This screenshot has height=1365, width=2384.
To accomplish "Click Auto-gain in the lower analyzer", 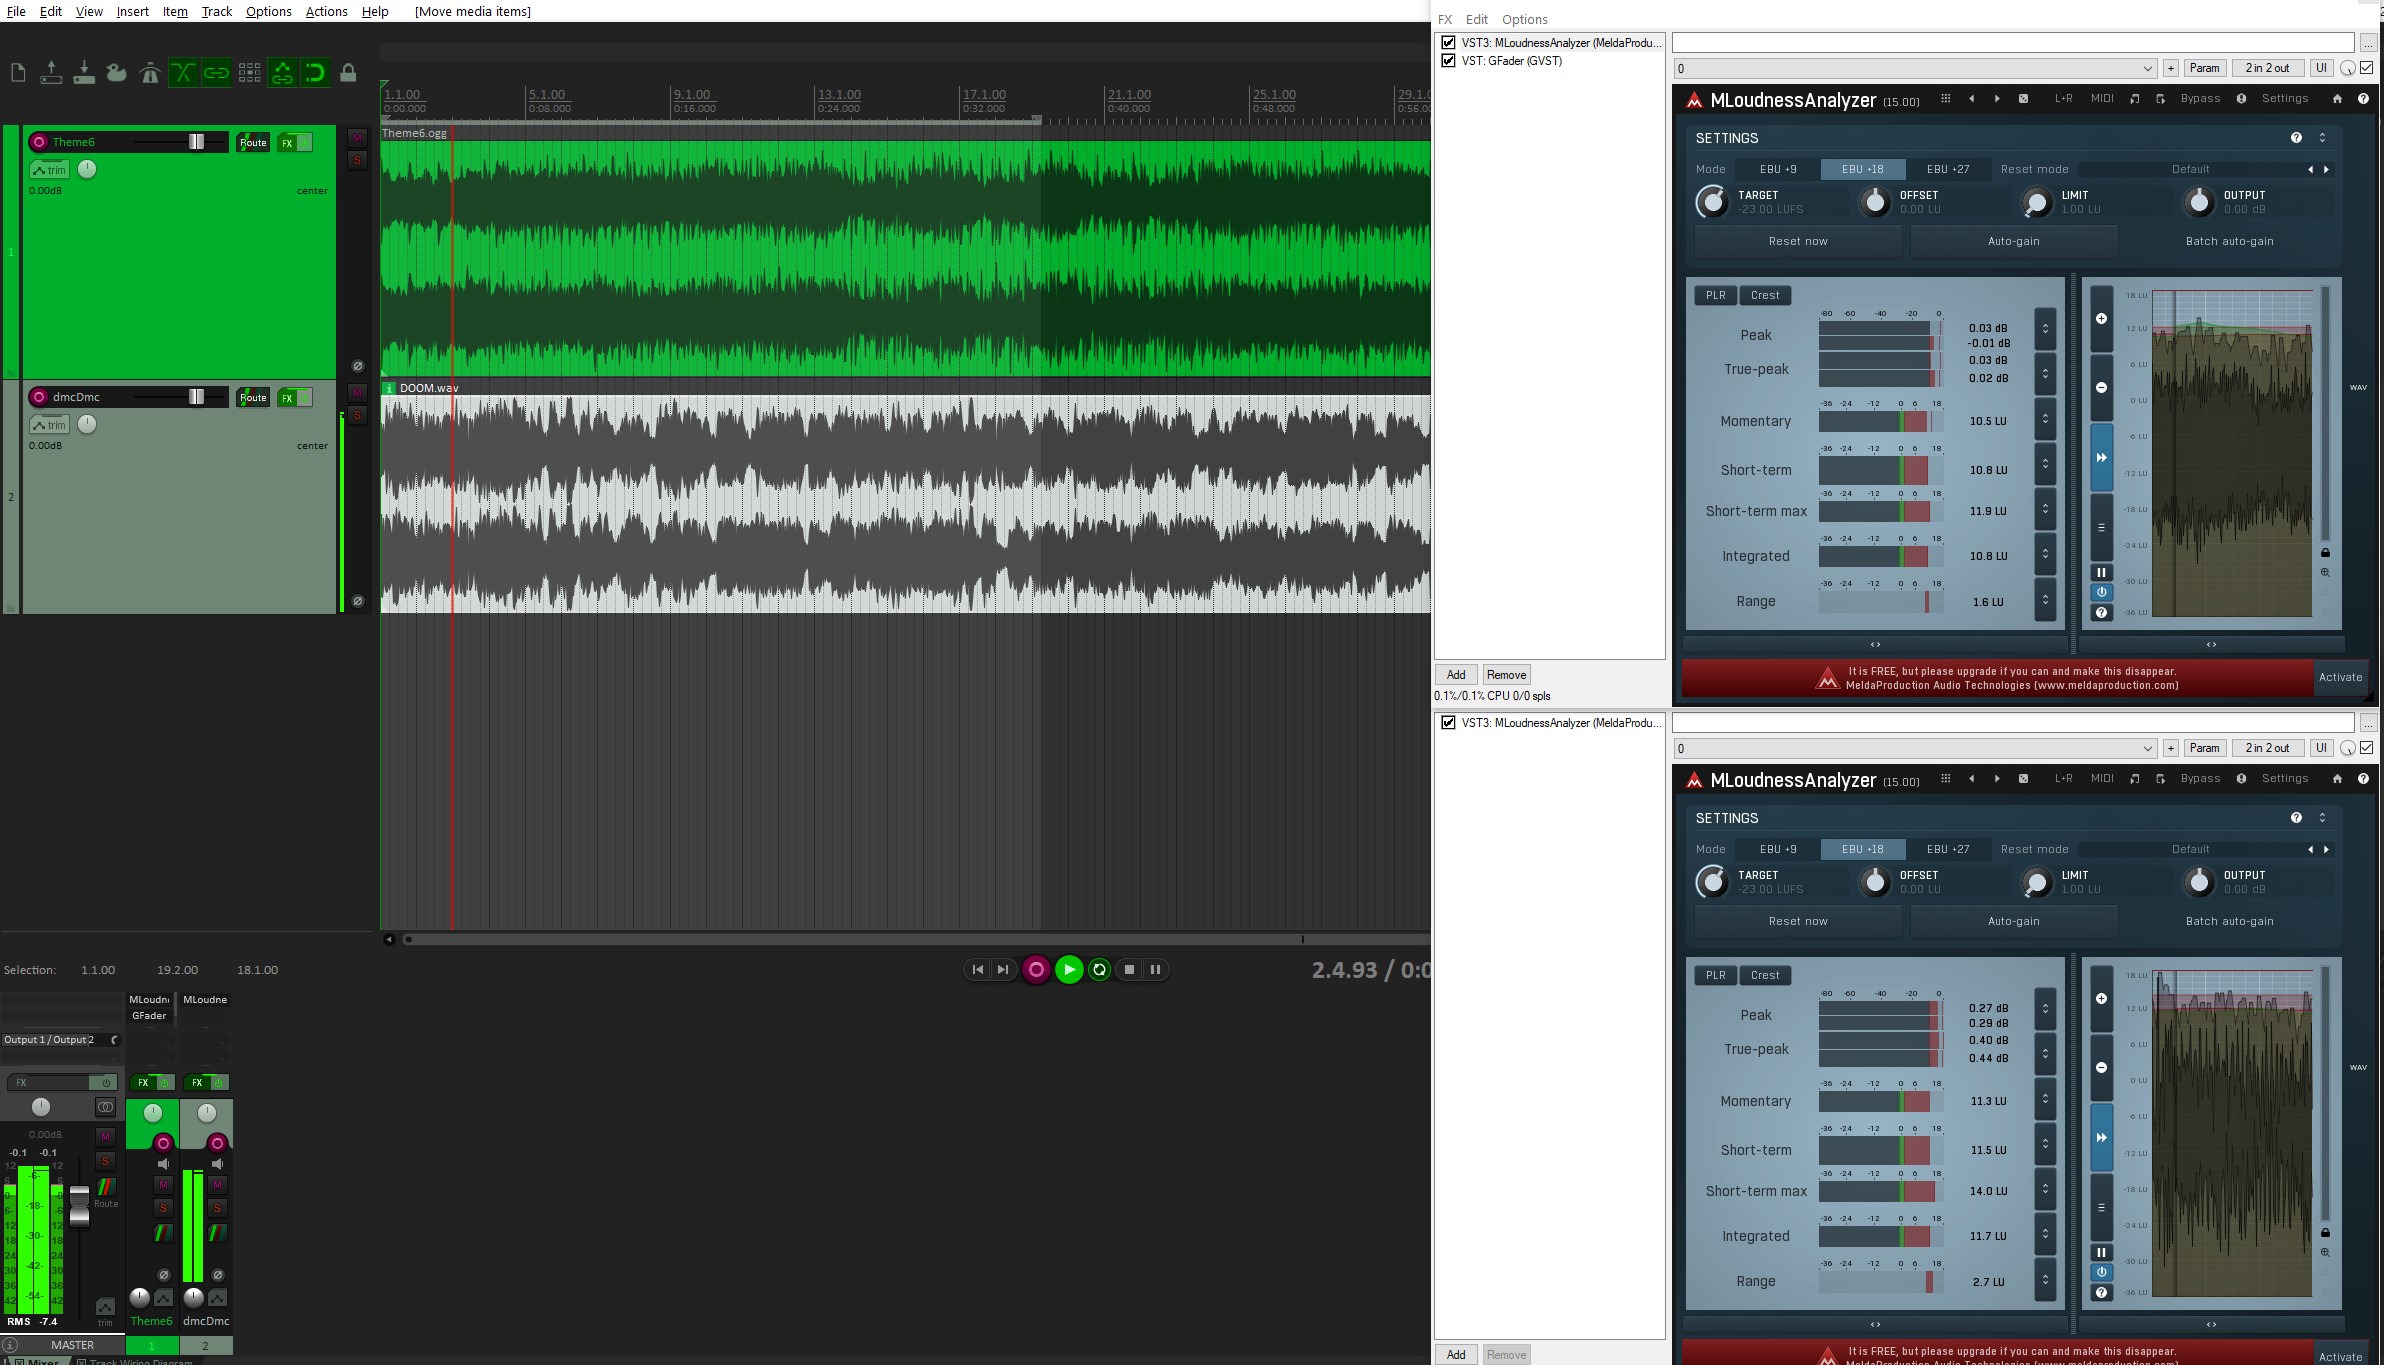I will (x=2014, y=921).
